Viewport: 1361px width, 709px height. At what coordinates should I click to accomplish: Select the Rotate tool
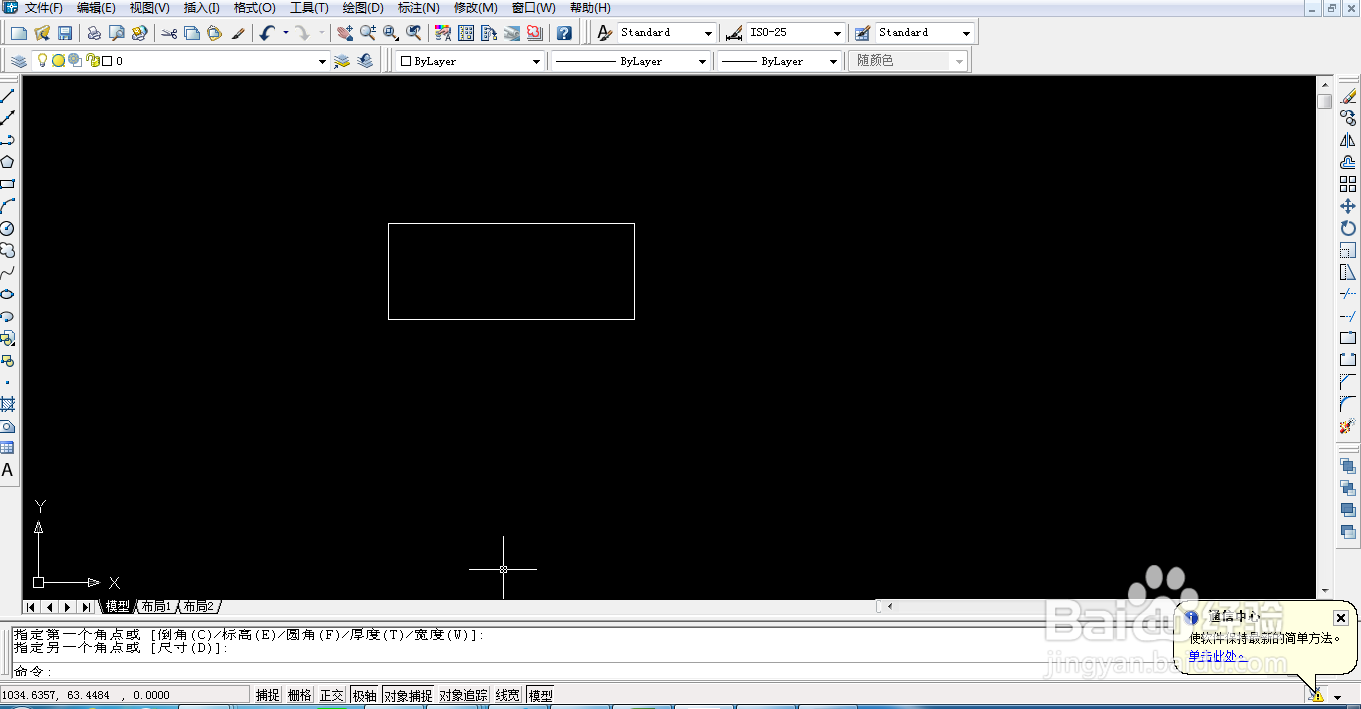pos(1347,228)
